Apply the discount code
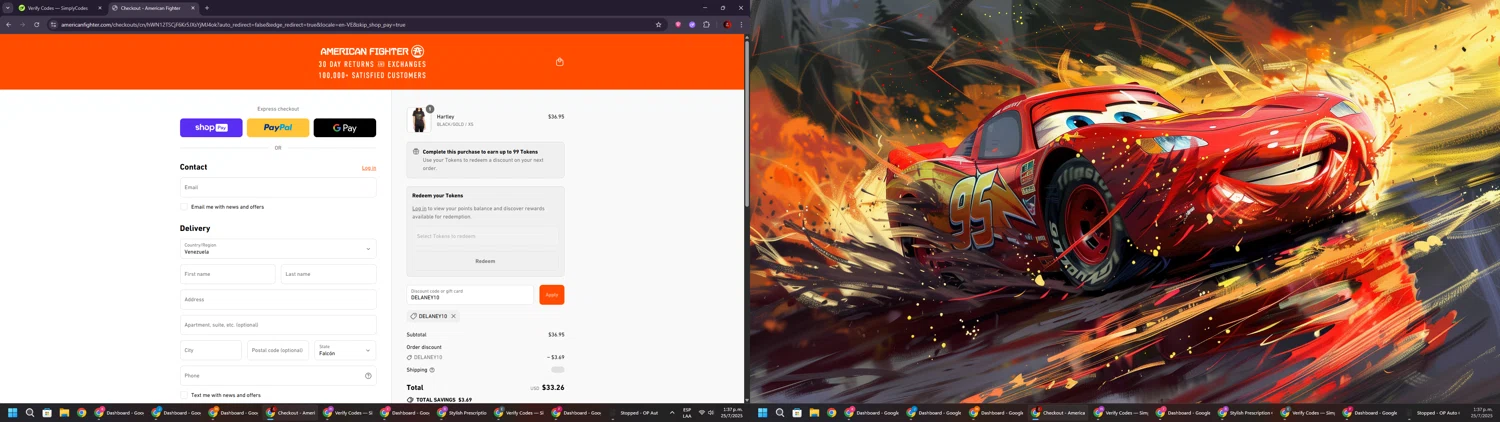The image size is (1500, 422). point(552,294)
